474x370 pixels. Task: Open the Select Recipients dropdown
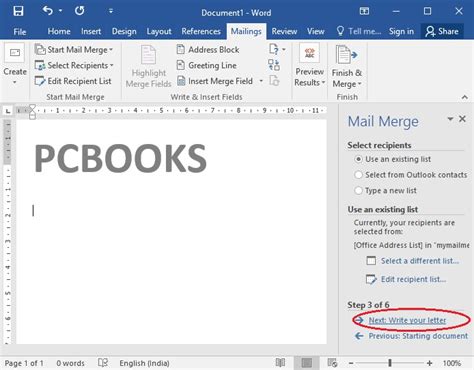click(74, 65)
